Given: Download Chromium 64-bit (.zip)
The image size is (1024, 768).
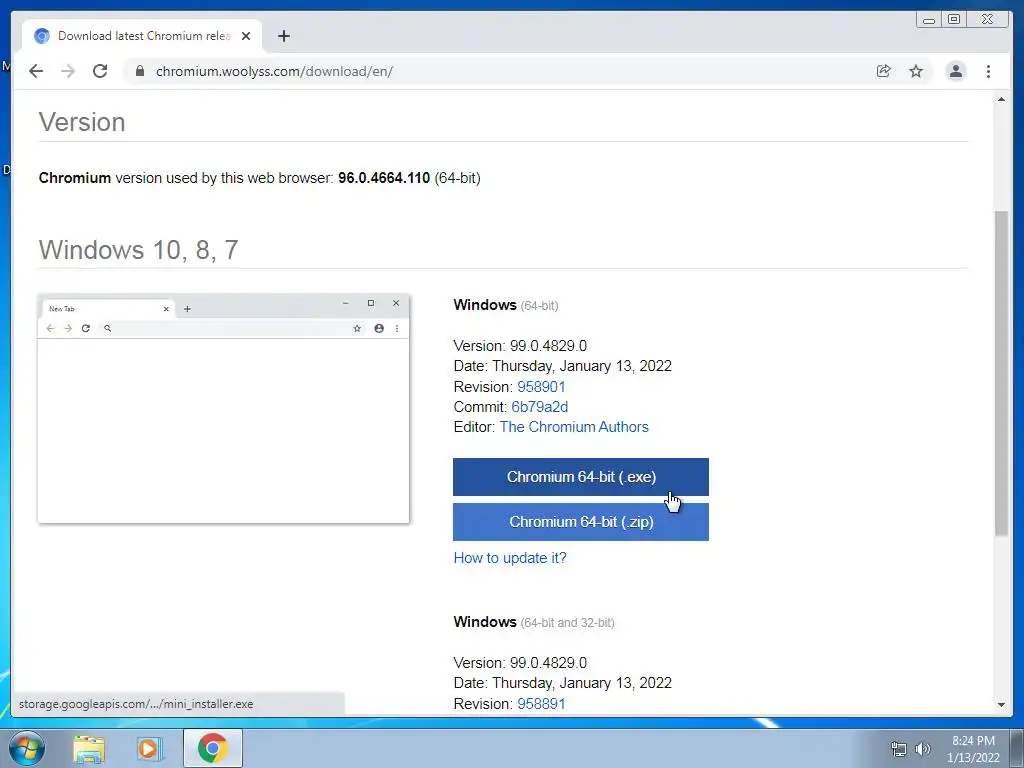Looking at the screenshot, I should (581, 522).
